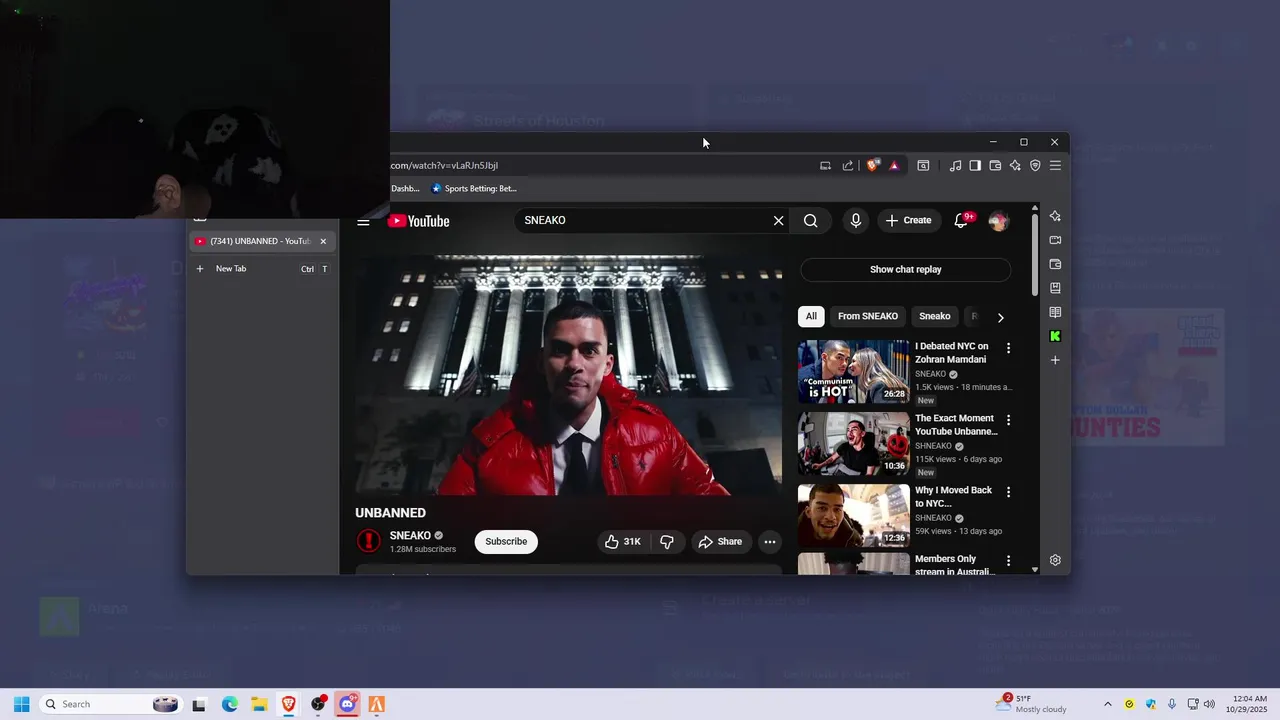Open the I Debated NYC video thumbnail
Viewport: 1280px width, 720px height.
[853, 371]
